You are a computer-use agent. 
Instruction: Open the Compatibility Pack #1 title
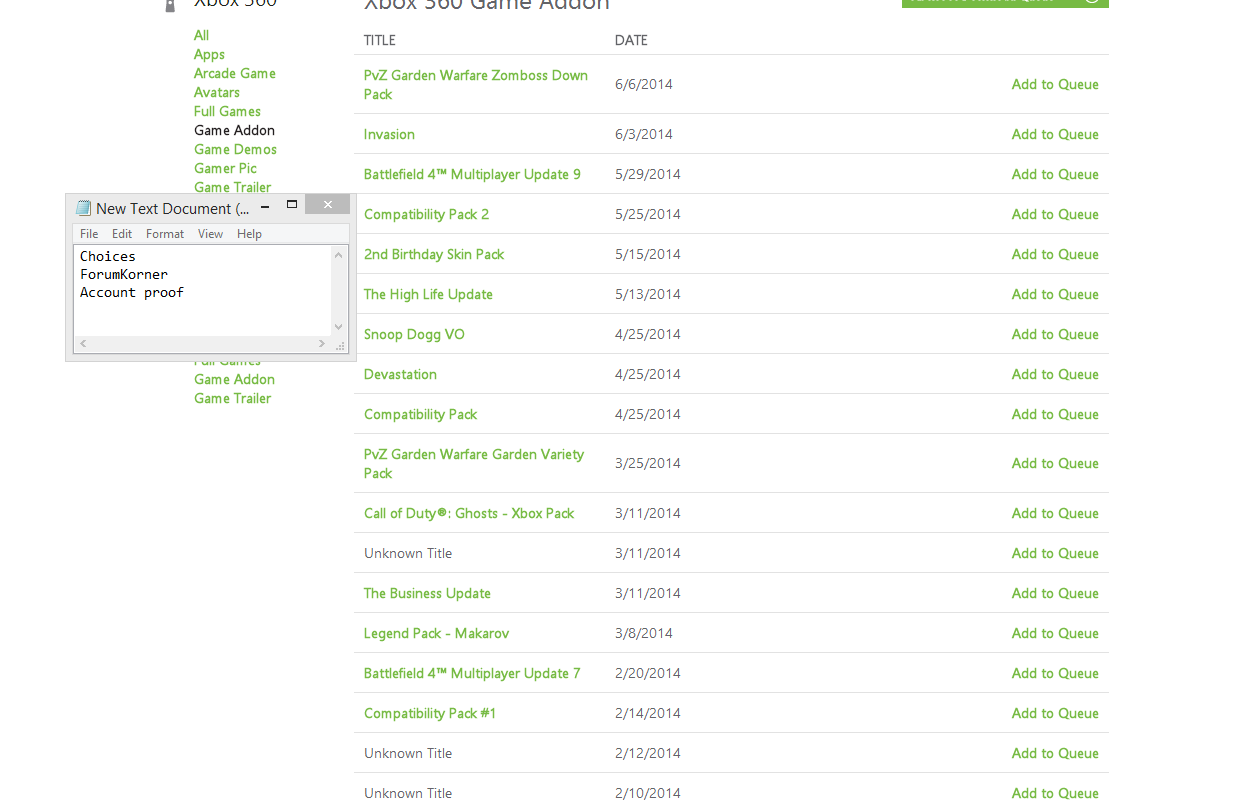click(430, 713)
